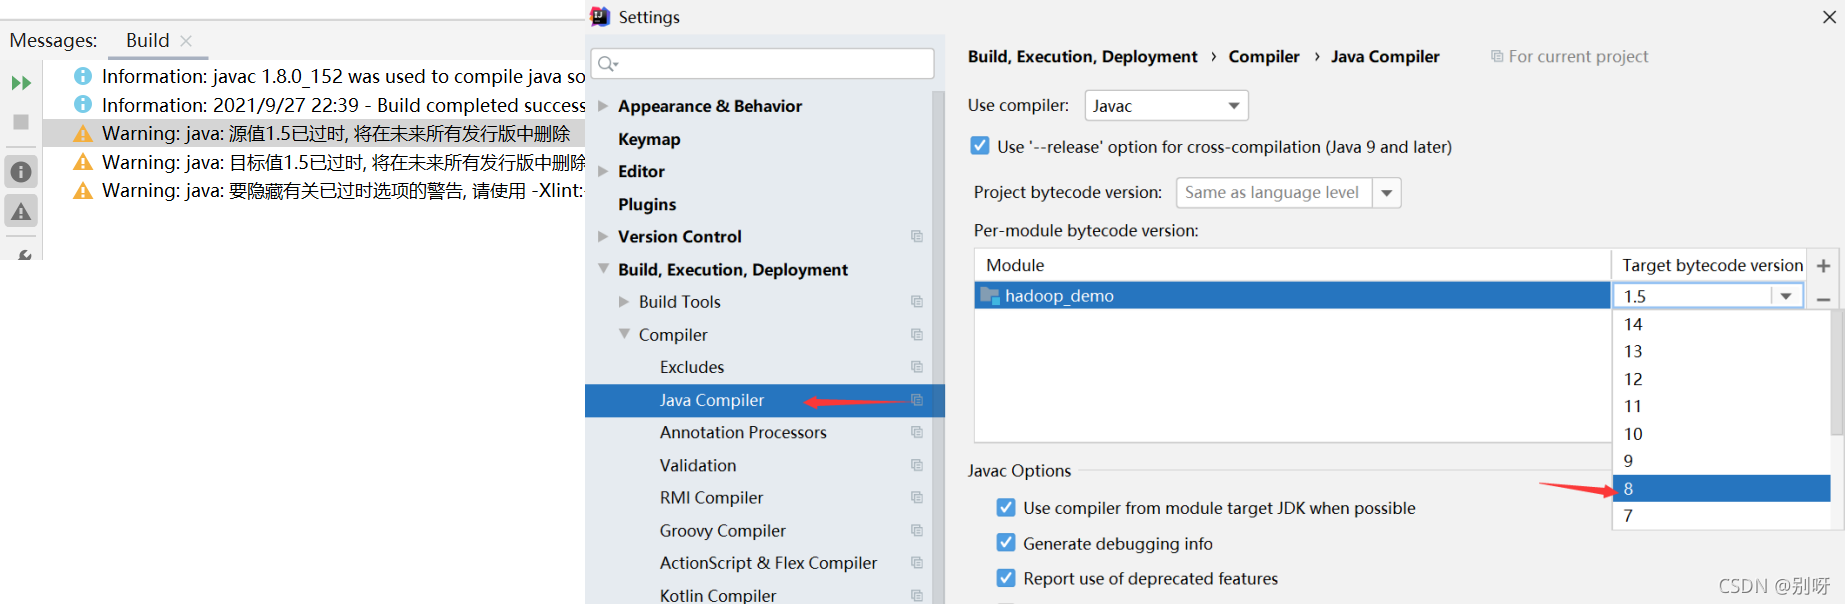
Task: Open Groovy Compiler settings
Action: click(723, 531)
